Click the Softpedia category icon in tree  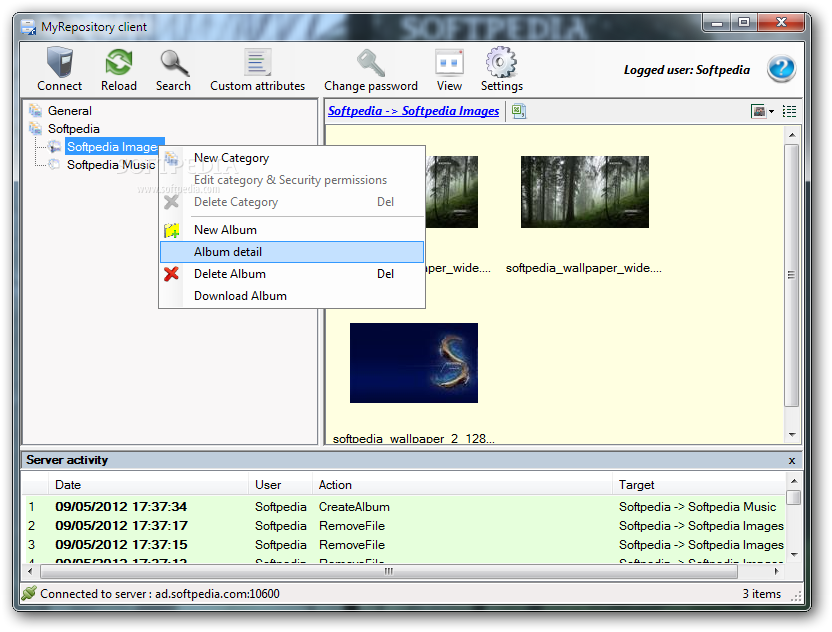[36, 128]
